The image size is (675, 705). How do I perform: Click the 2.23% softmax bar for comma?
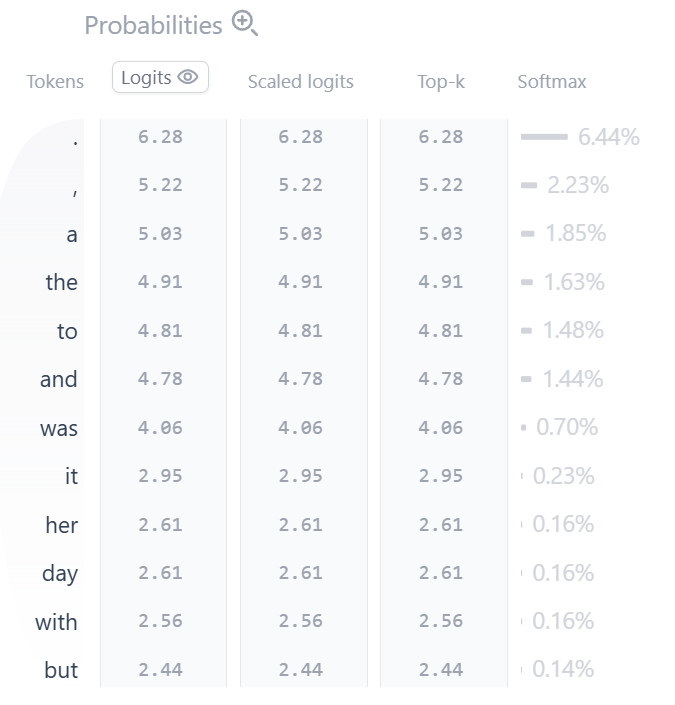pos(529,185)
